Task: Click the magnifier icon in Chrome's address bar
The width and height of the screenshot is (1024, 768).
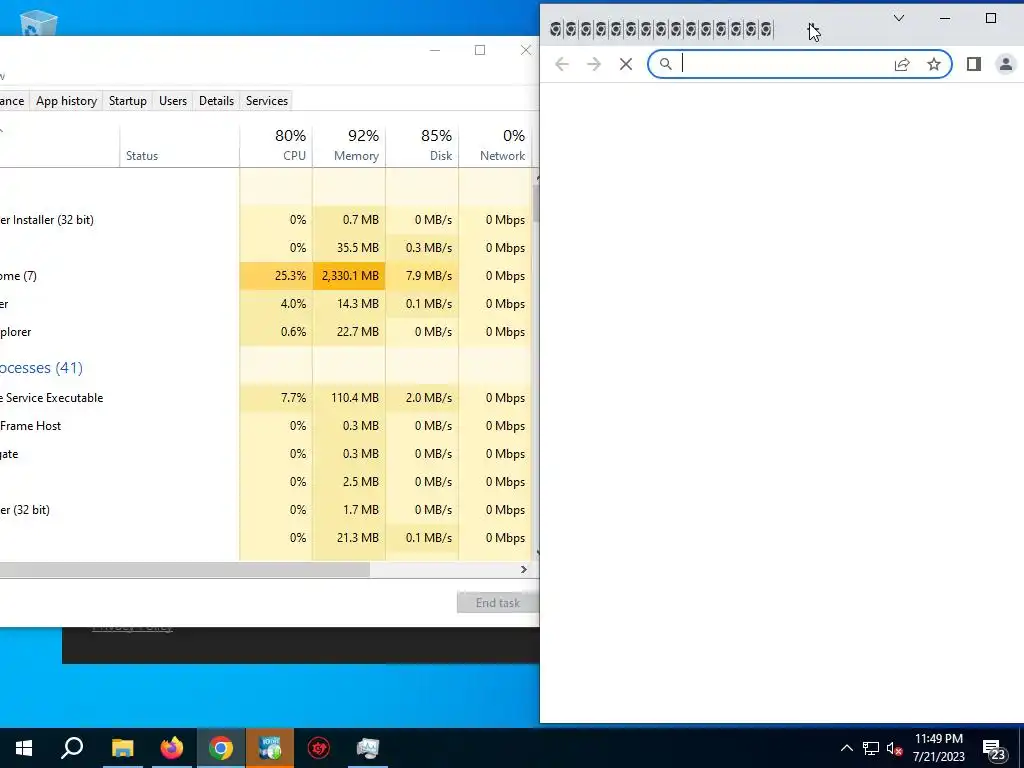Action: (x=665, y=64)
